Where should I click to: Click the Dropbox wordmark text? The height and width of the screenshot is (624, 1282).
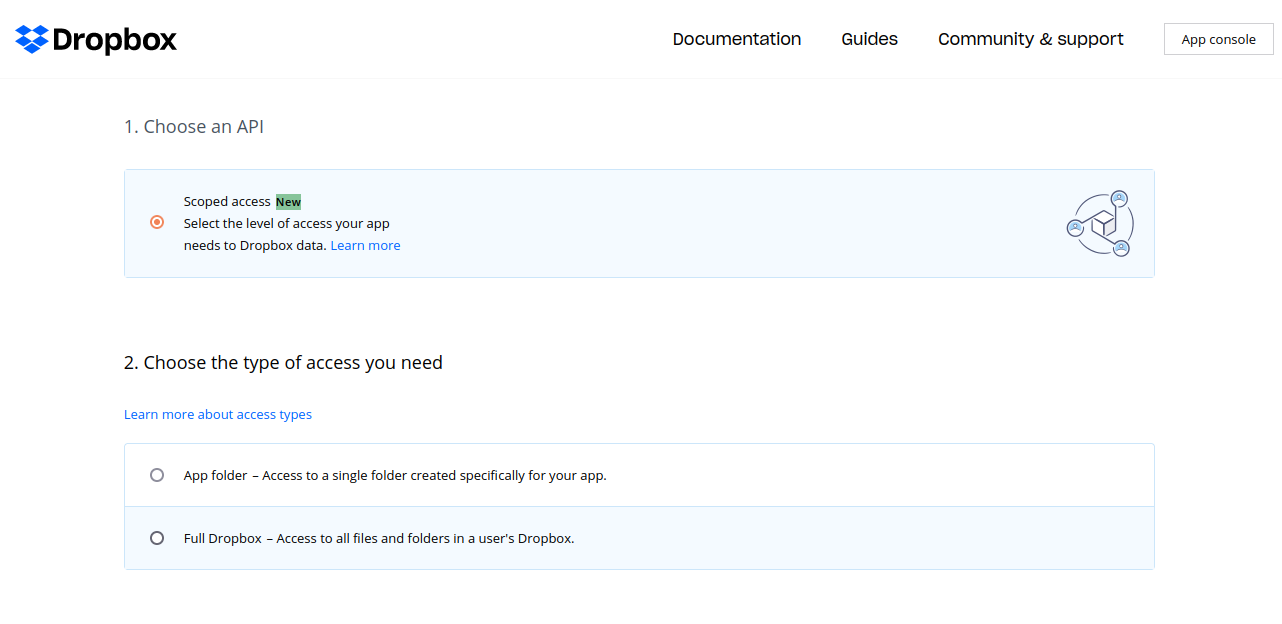click(x=114, y=40)
